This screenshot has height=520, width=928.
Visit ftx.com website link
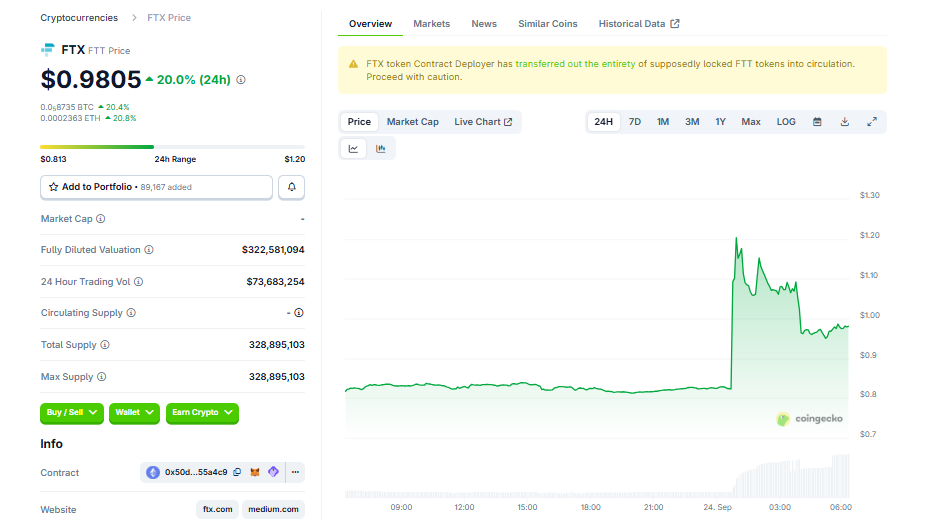point(218,509)
